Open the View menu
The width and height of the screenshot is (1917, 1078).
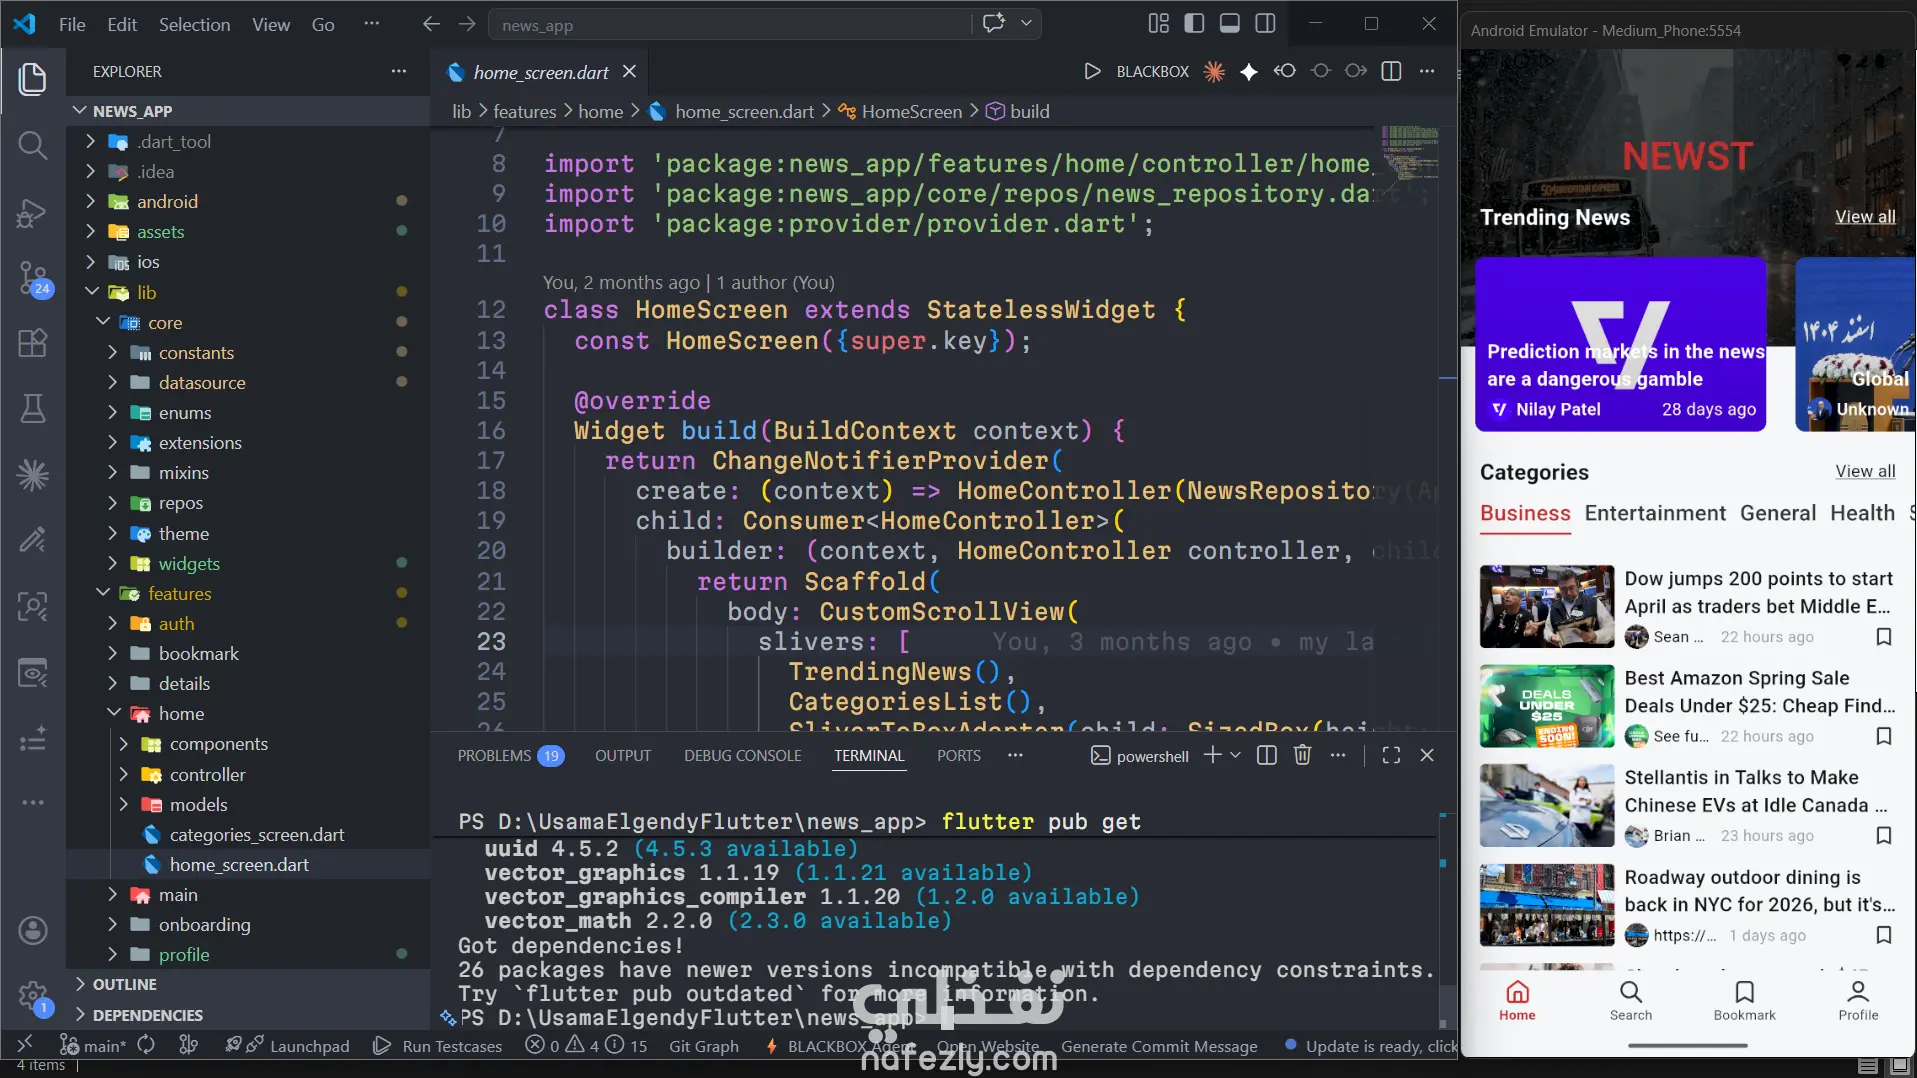coord(271,24)
